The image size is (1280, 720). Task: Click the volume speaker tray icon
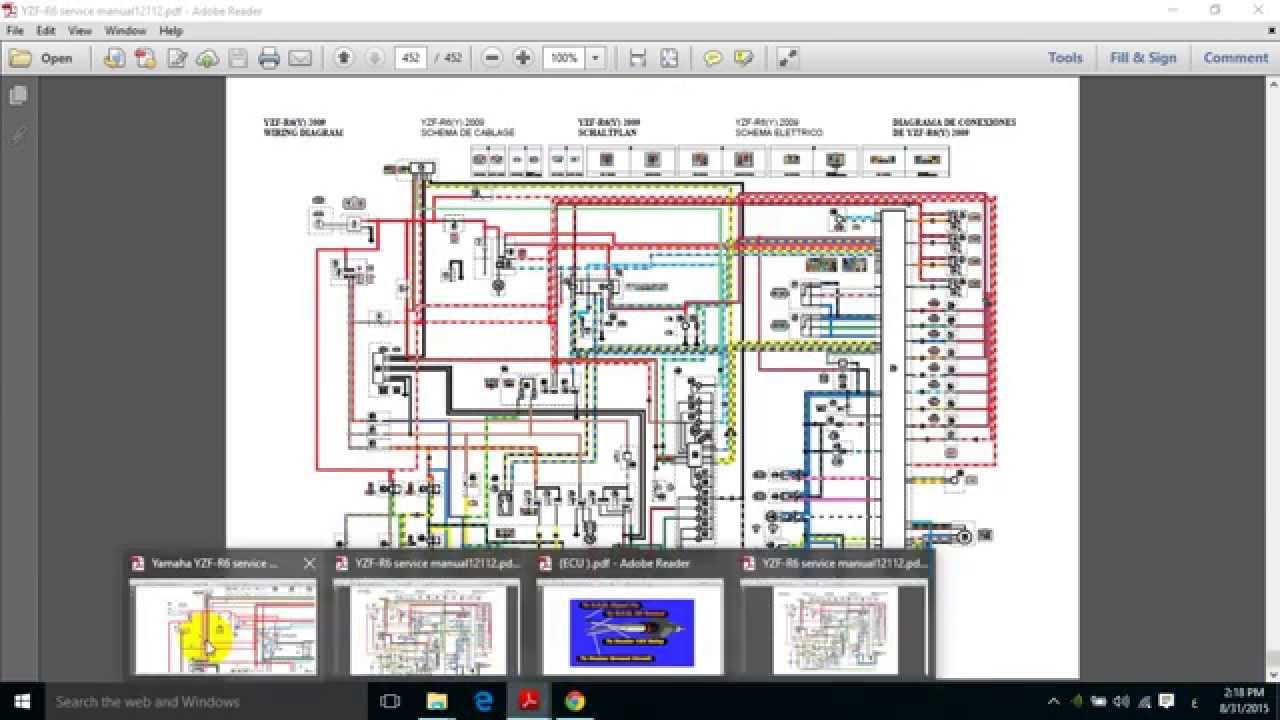(1121, 701)
